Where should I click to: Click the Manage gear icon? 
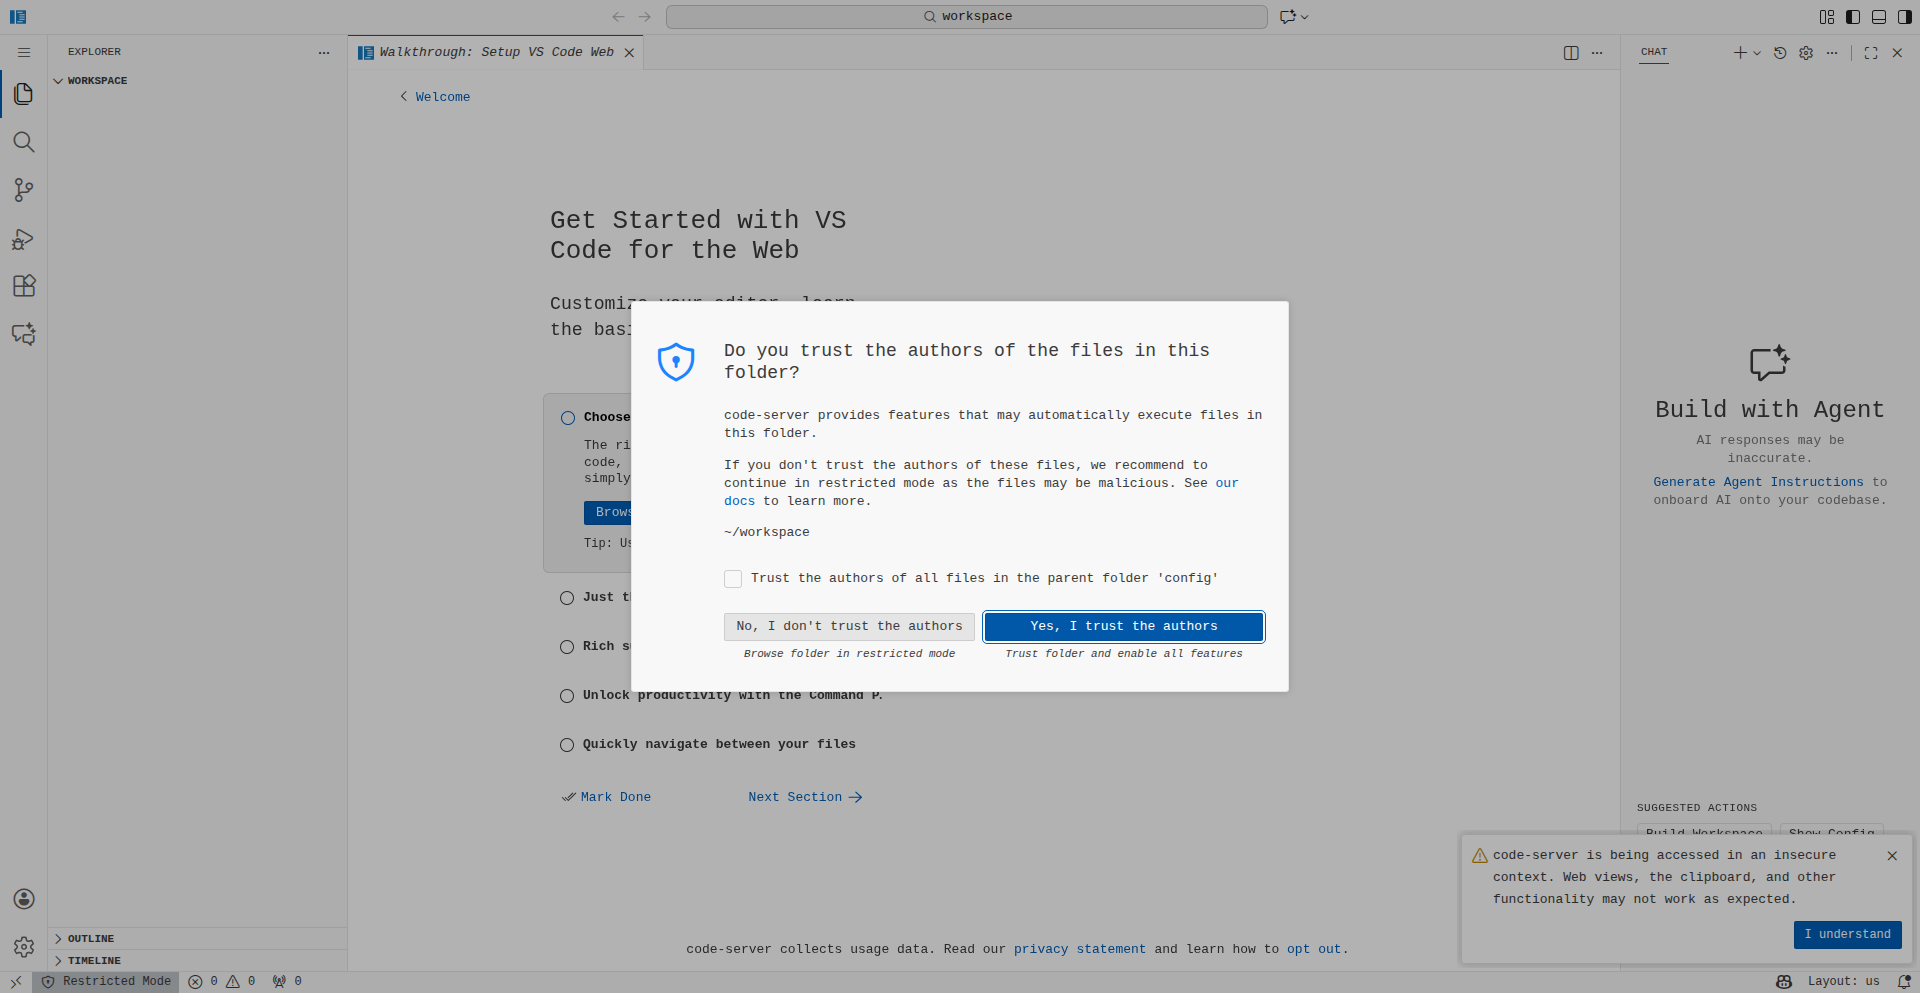click(x=24, y=946)
